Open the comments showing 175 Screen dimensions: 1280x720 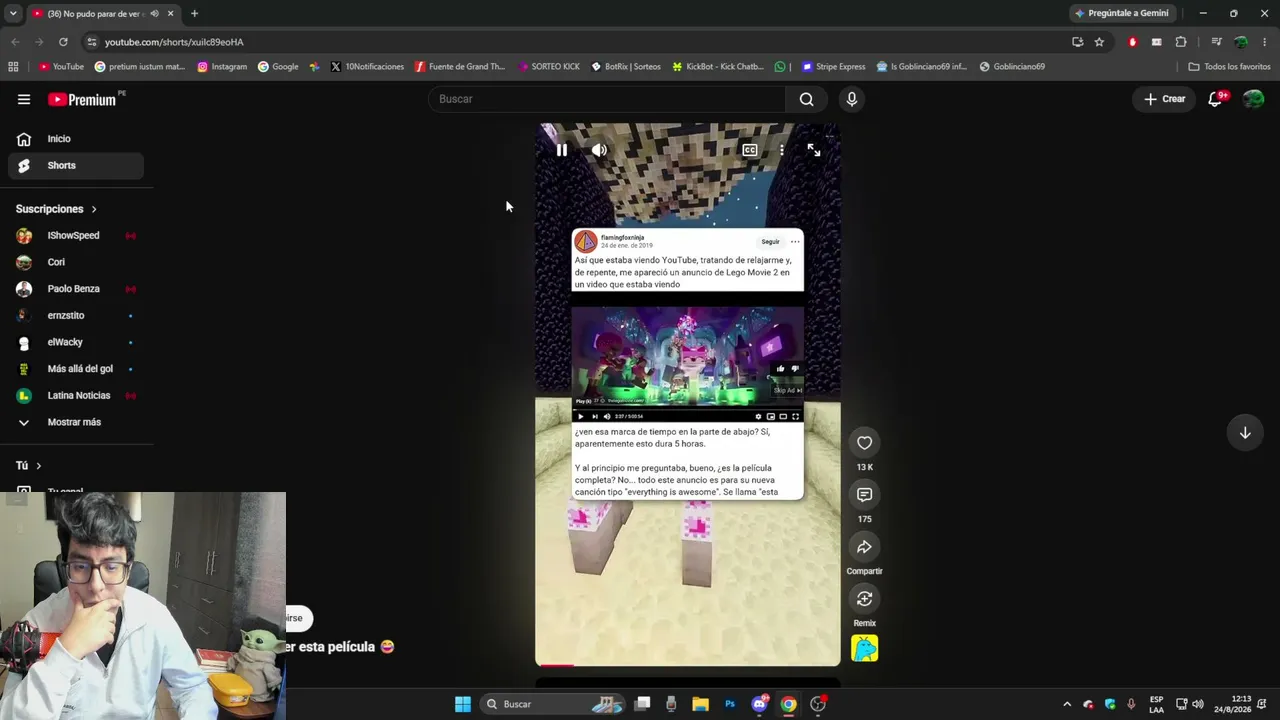tap(865, 495)
